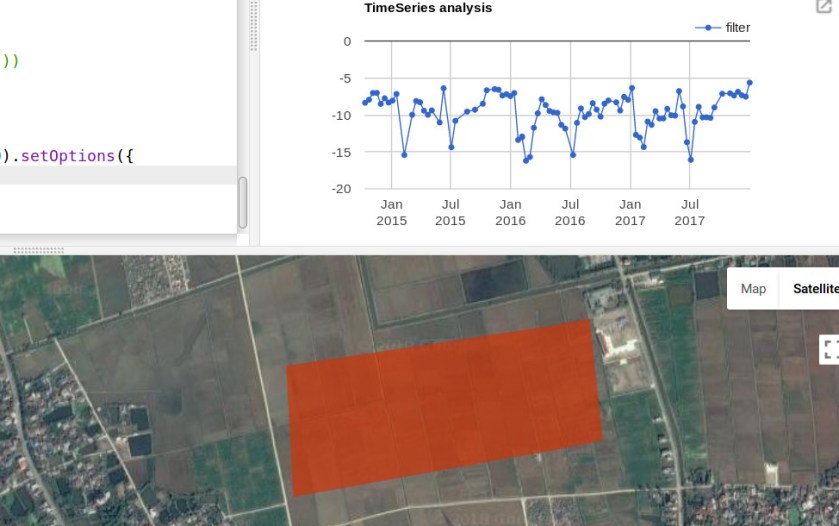Click the TimeSeries analysis chart title
Image resolution: width=839 pixels, height=526 pixels.
coord(428,8)
